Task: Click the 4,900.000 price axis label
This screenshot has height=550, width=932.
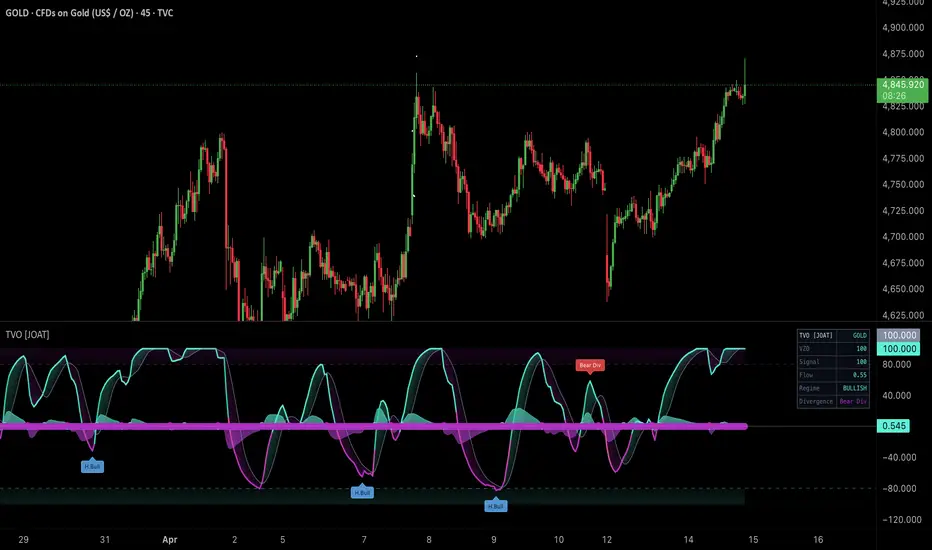Action: (903, 27)
